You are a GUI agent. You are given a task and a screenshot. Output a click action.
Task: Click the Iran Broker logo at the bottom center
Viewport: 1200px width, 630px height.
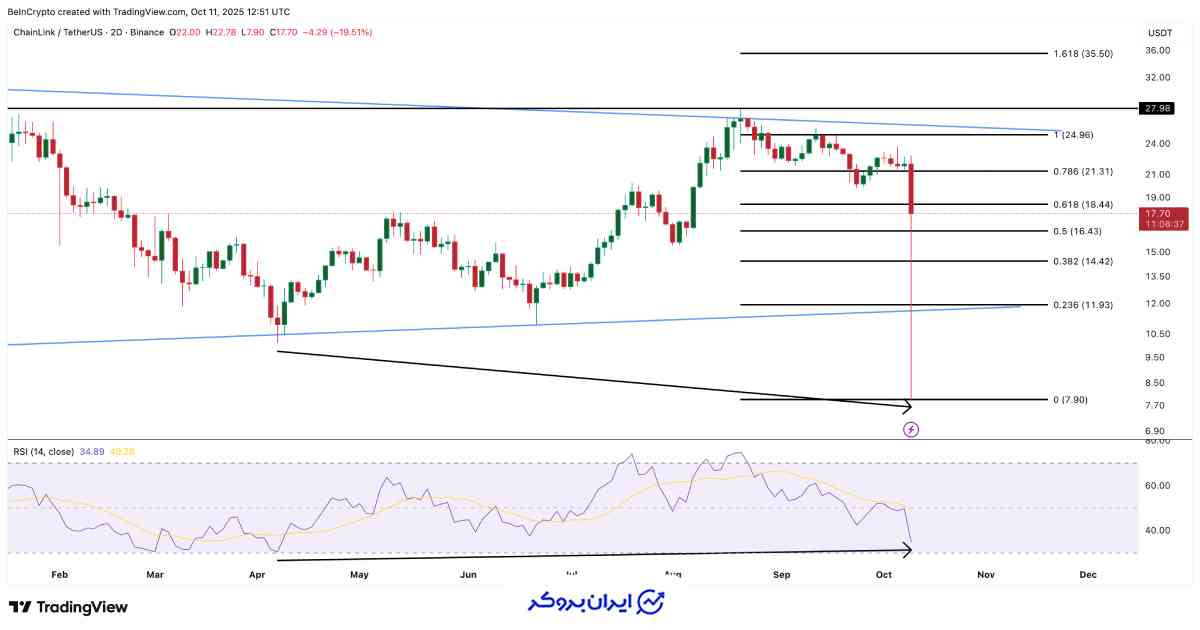[x=597, y=603]
